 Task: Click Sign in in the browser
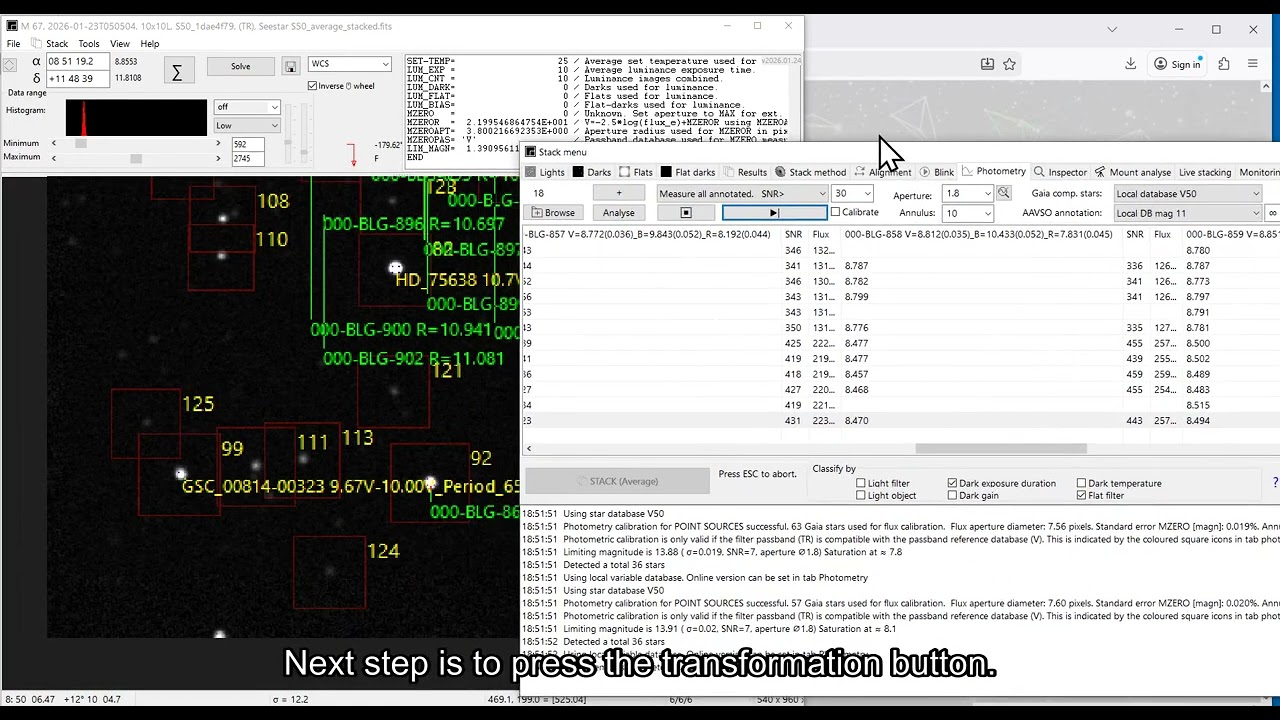tap(1177, 64)
